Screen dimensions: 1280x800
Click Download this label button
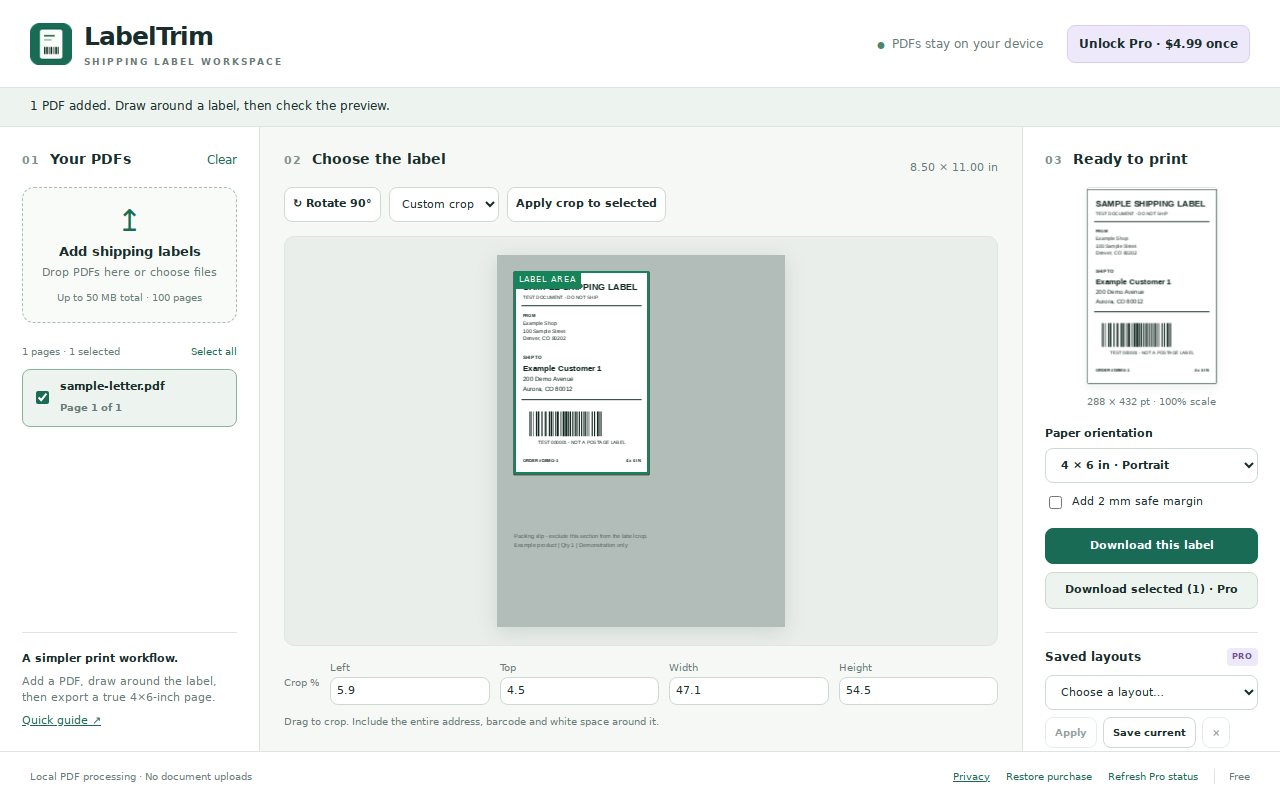tap(1151, 546)
